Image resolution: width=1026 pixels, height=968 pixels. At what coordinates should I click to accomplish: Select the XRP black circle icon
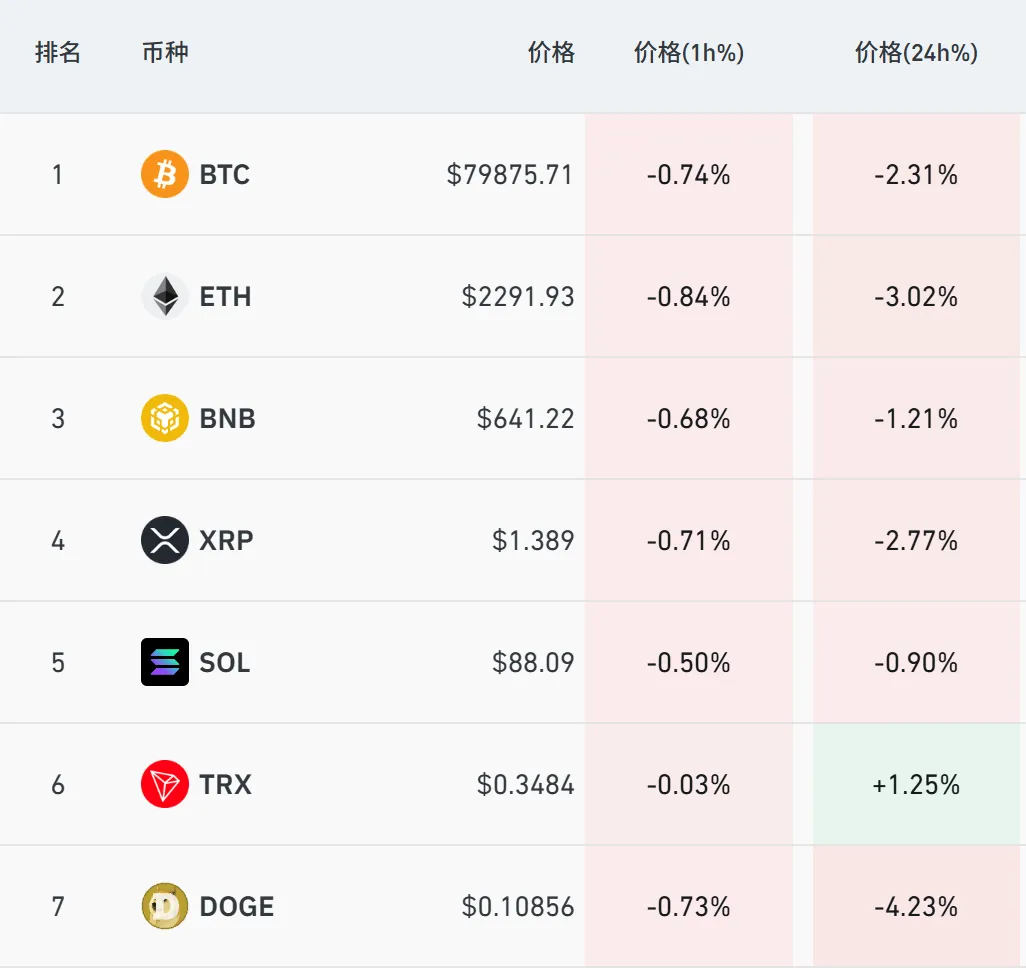(x=165, y=540)
